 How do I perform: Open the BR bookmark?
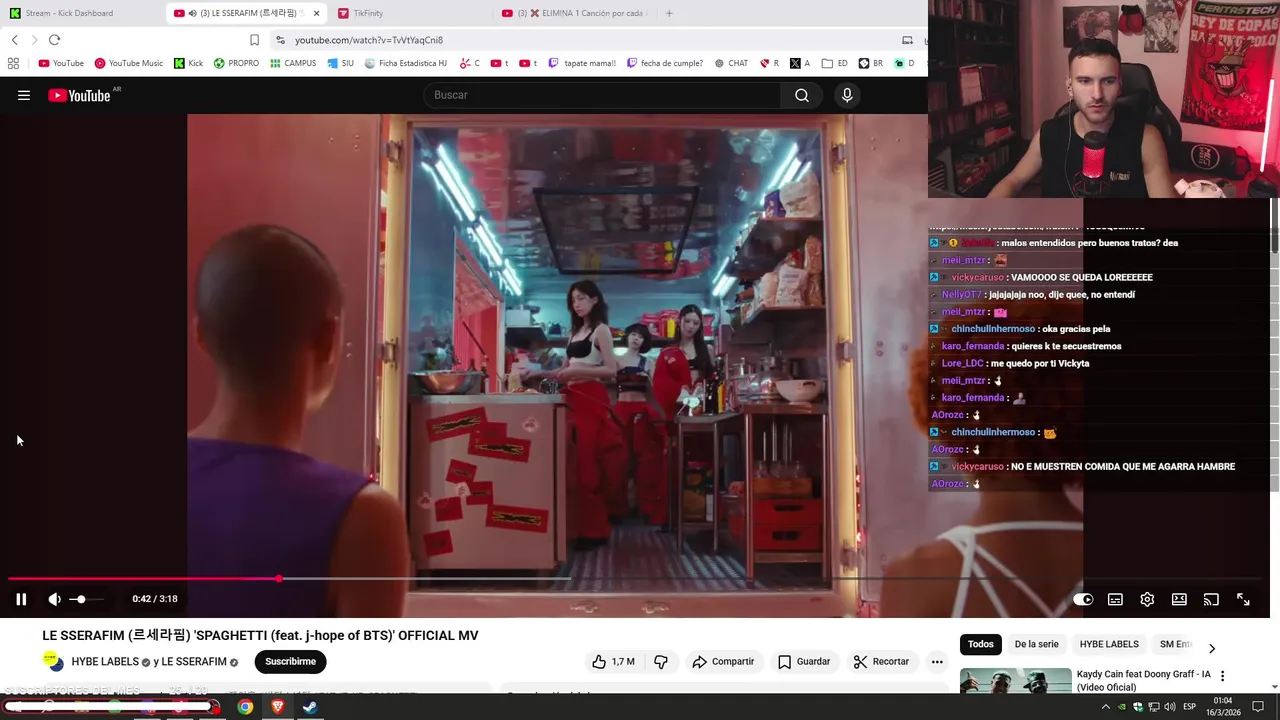871,63
